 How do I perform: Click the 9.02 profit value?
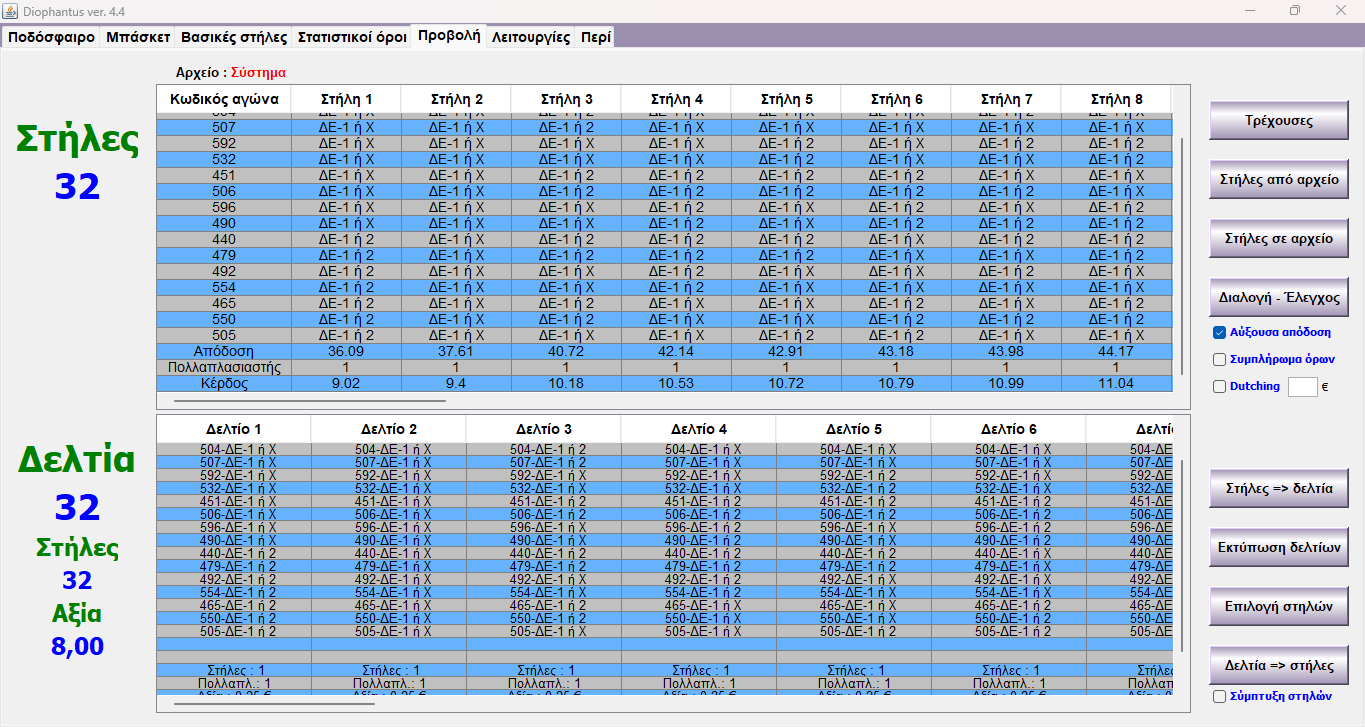pos(346,383)
